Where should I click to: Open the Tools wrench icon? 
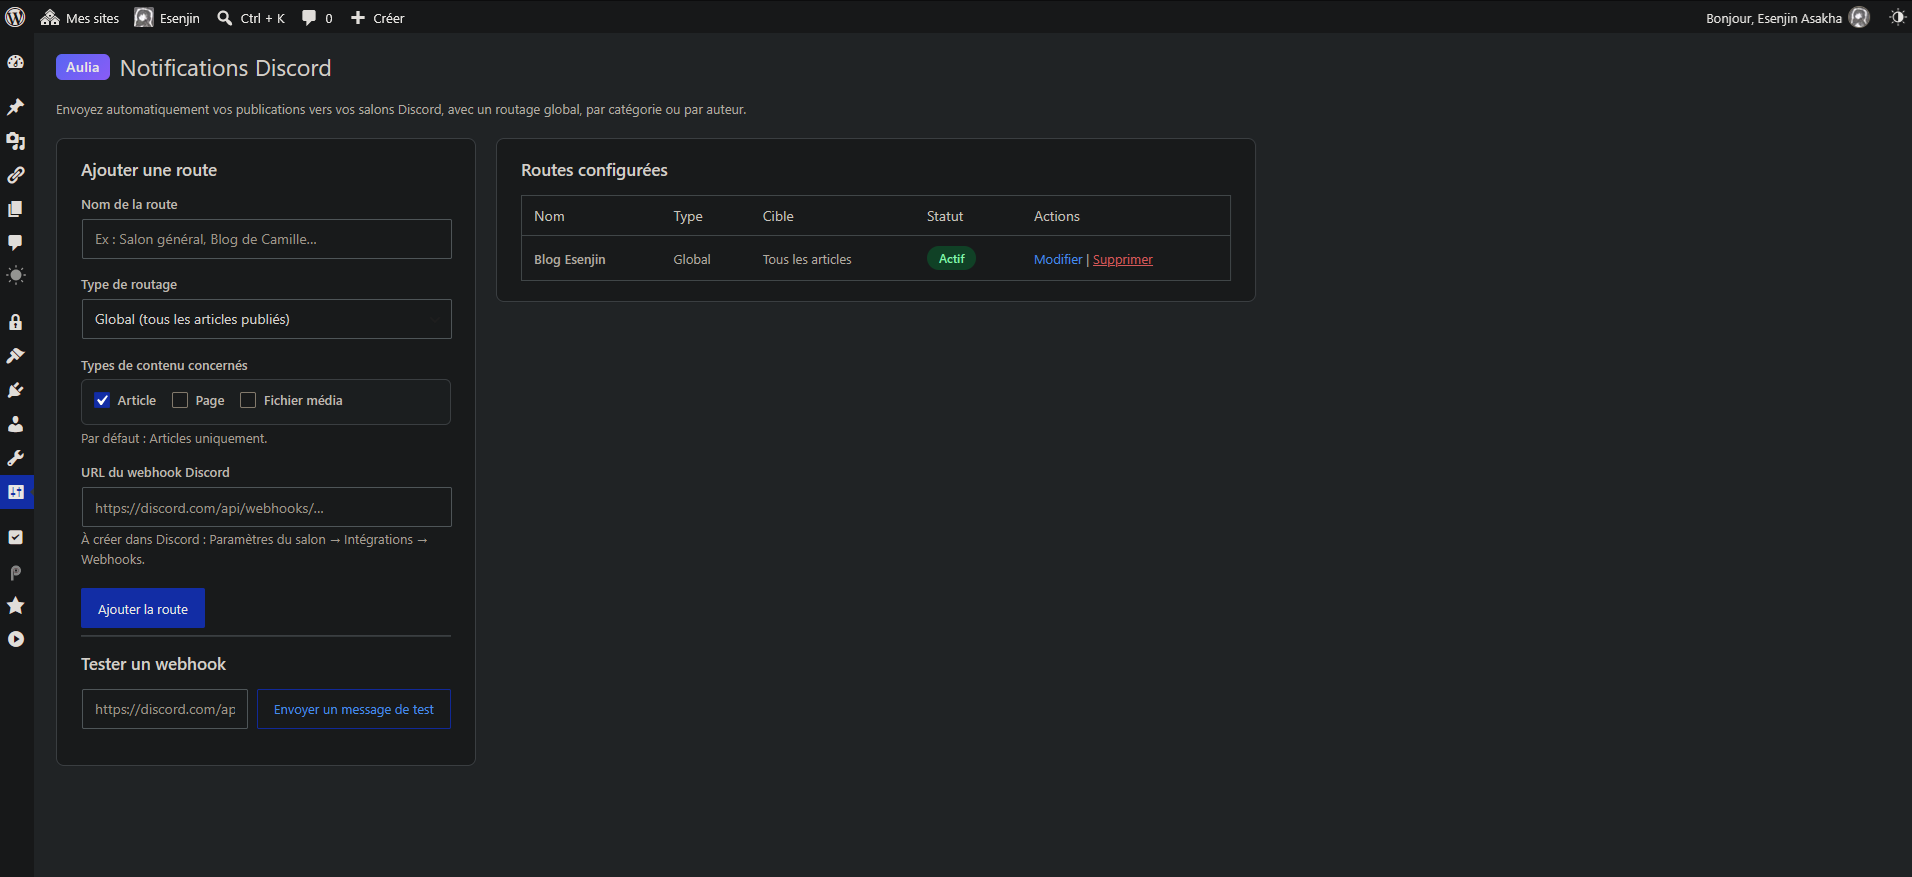[16, 458]
